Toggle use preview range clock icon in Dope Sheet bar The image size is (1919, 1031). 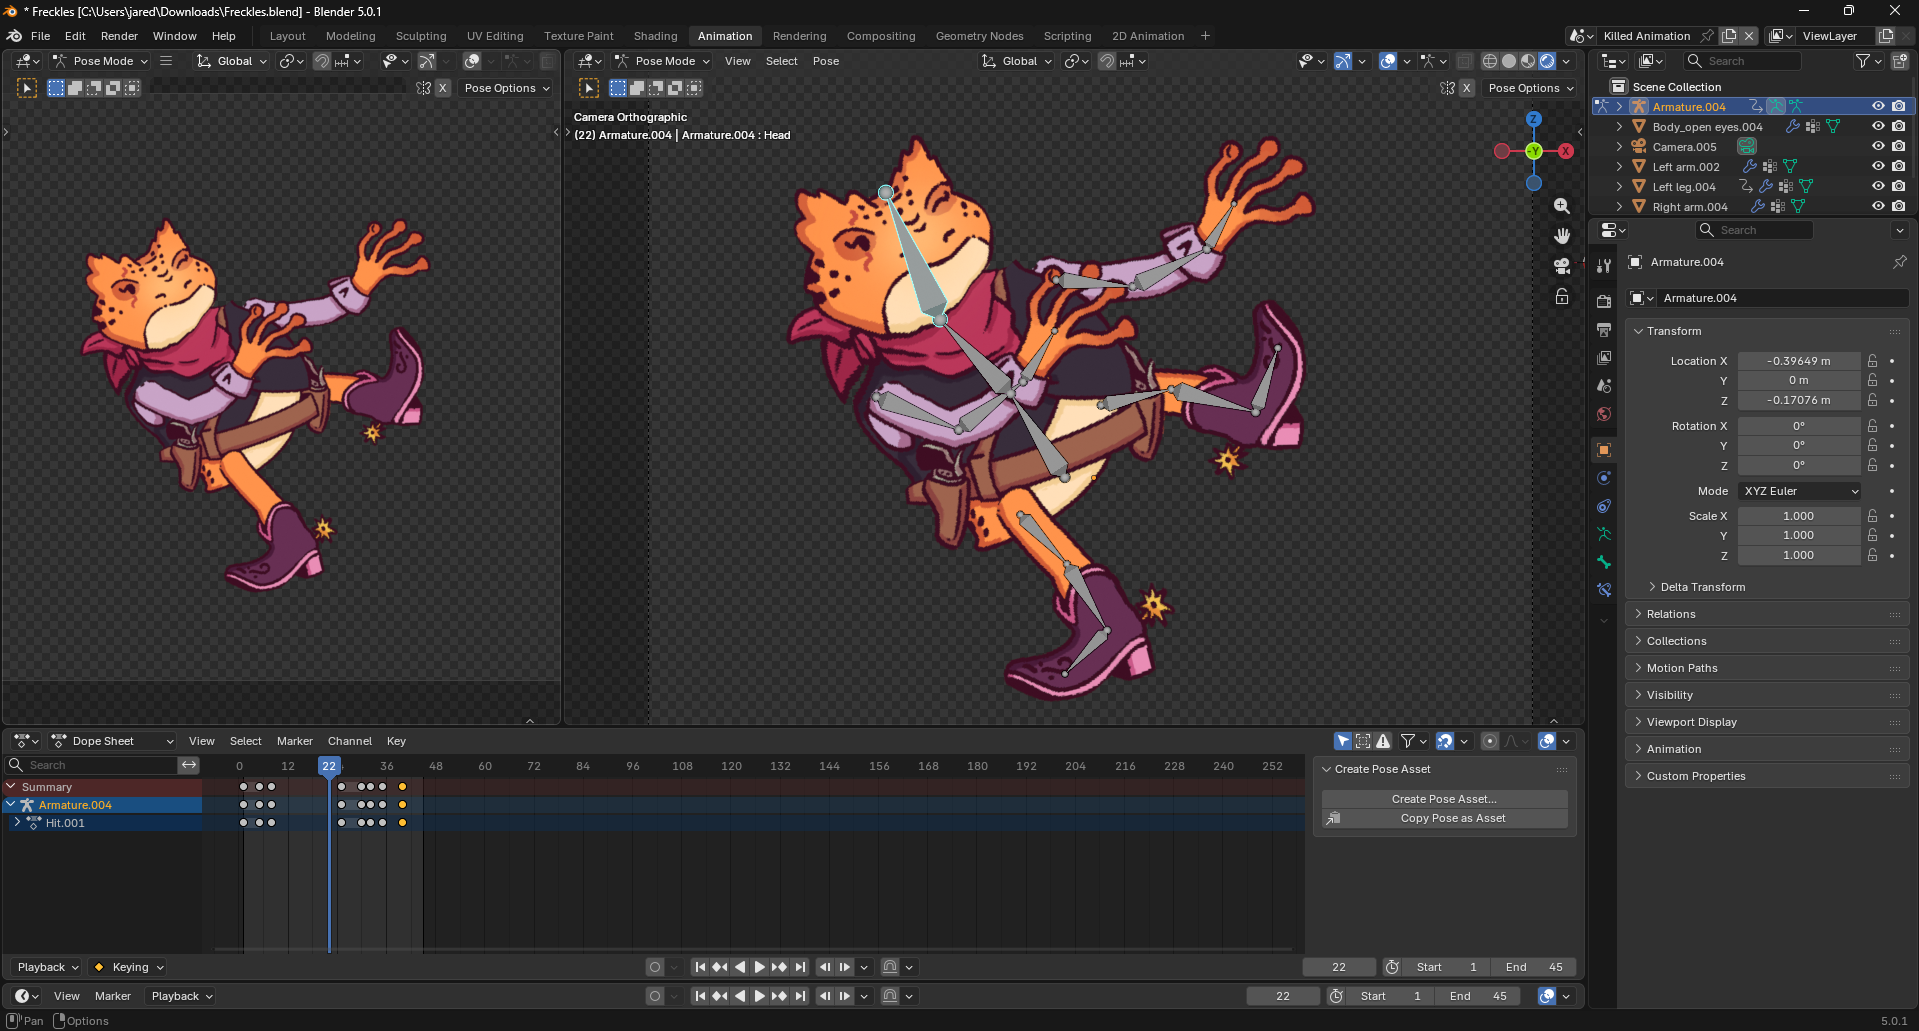coord(1392,967)
